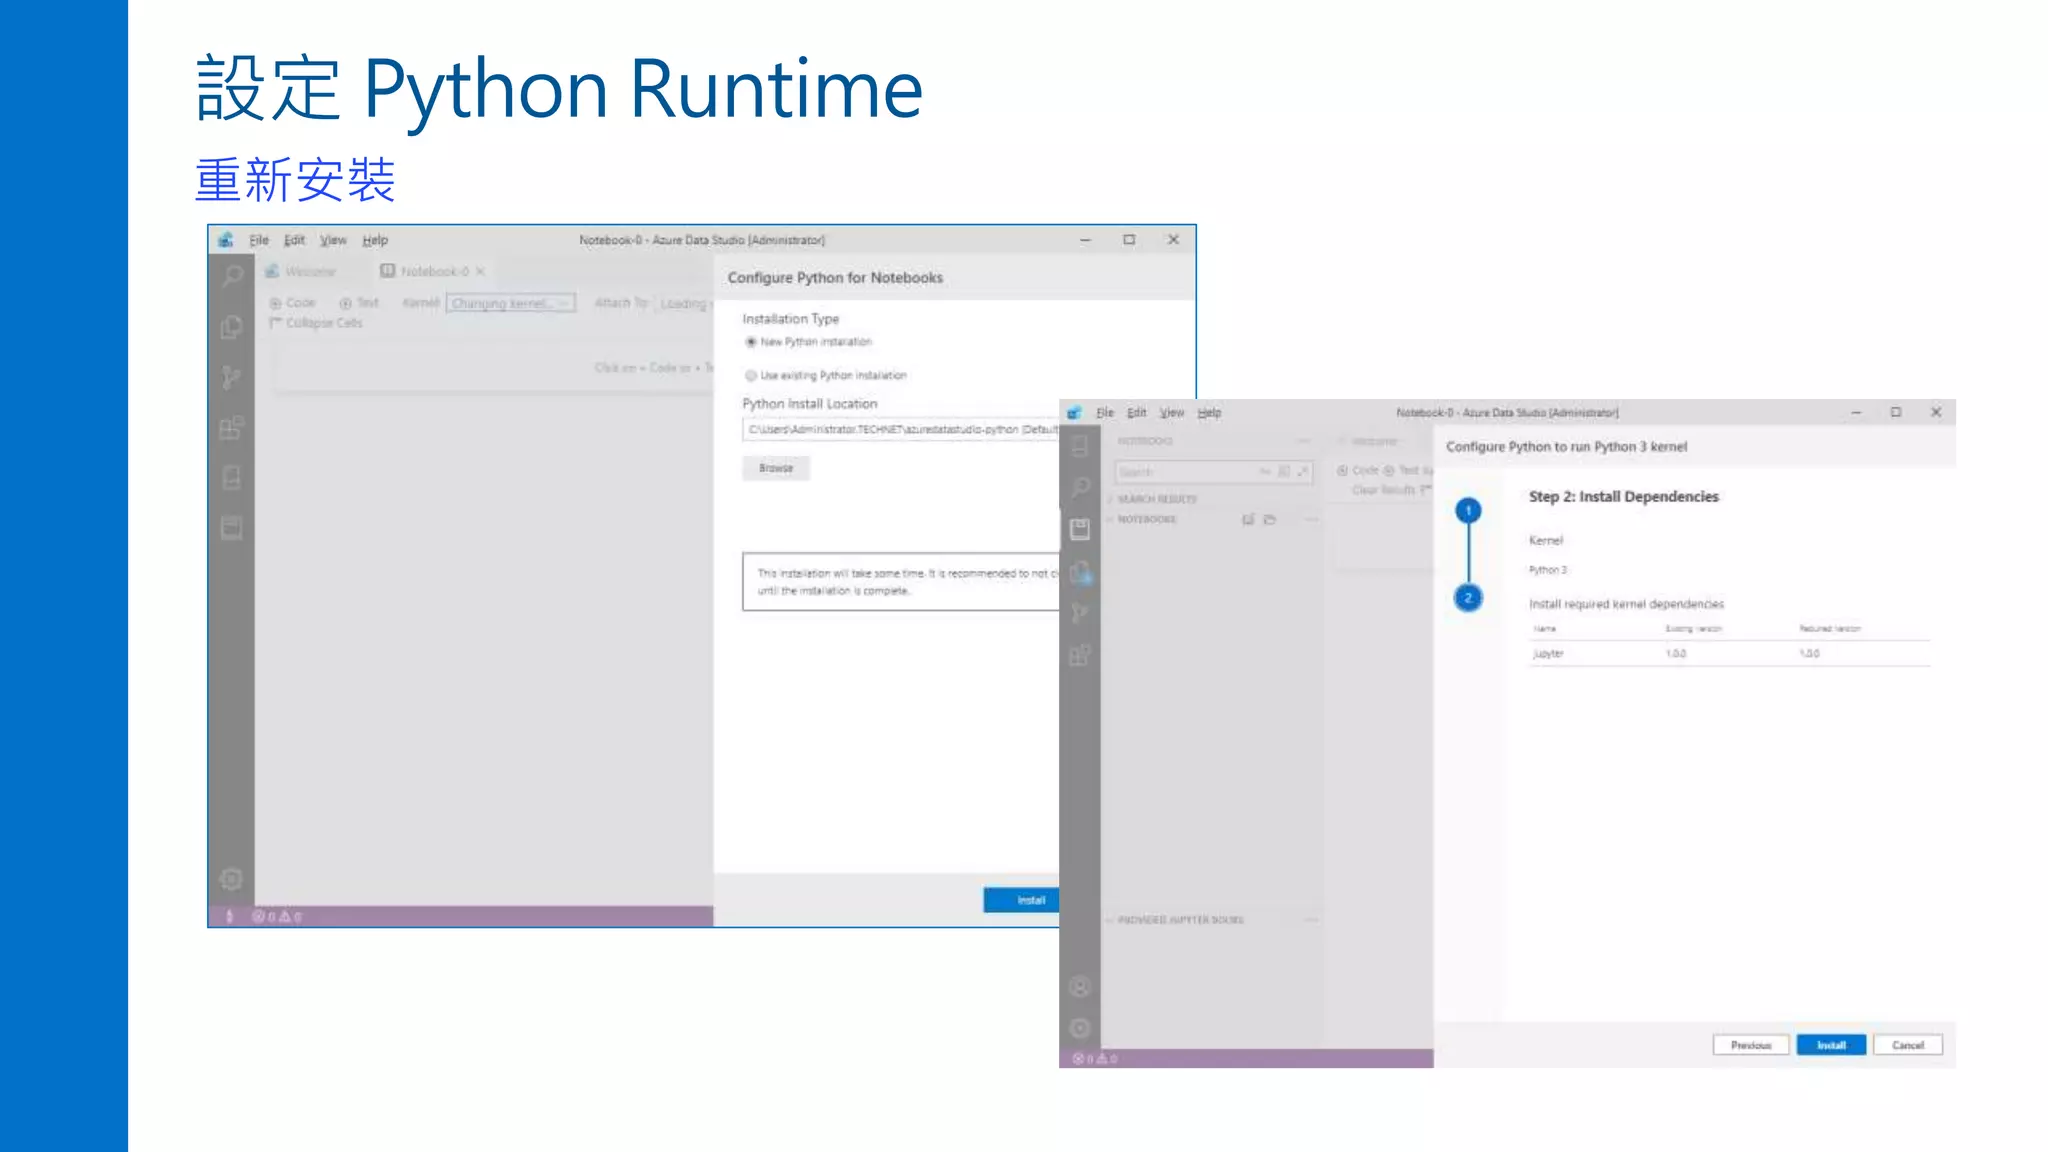Open Help menu in left window
Viewport: 2048px width, 1152px height.
point(375,240)
